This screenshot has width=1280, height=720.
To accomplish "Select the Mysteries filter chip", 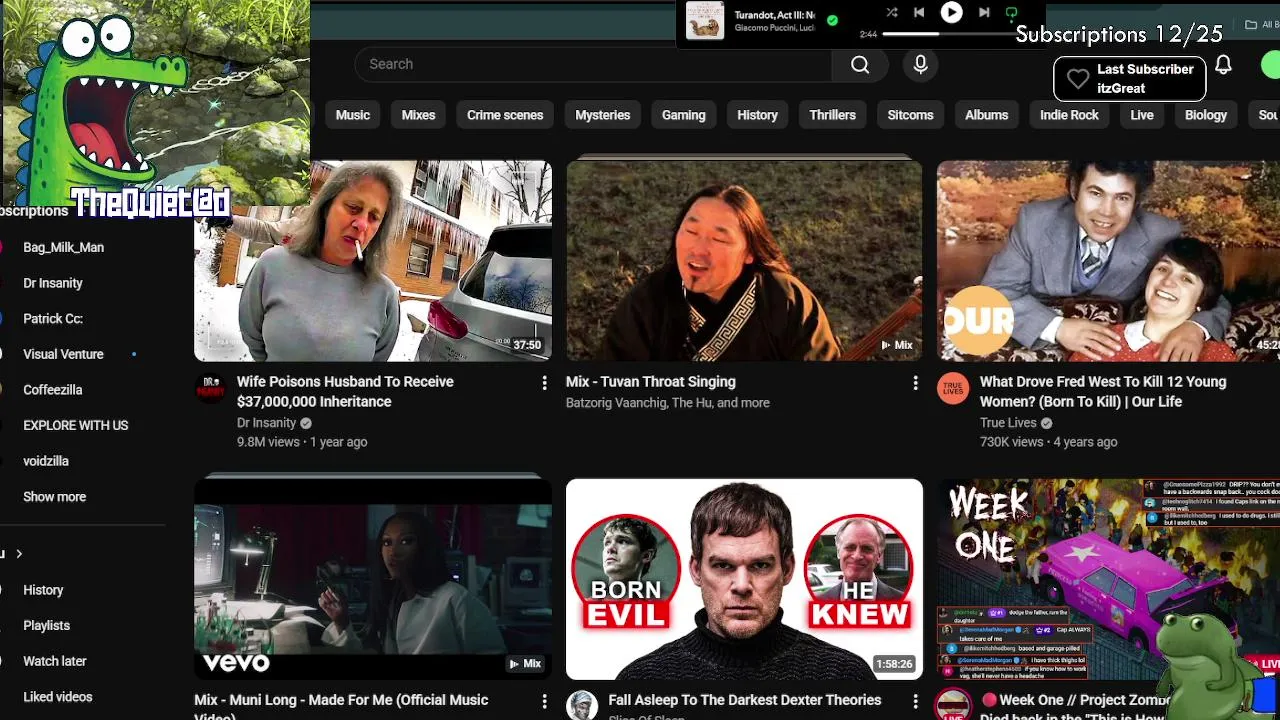I will click(x=603, y=115).
